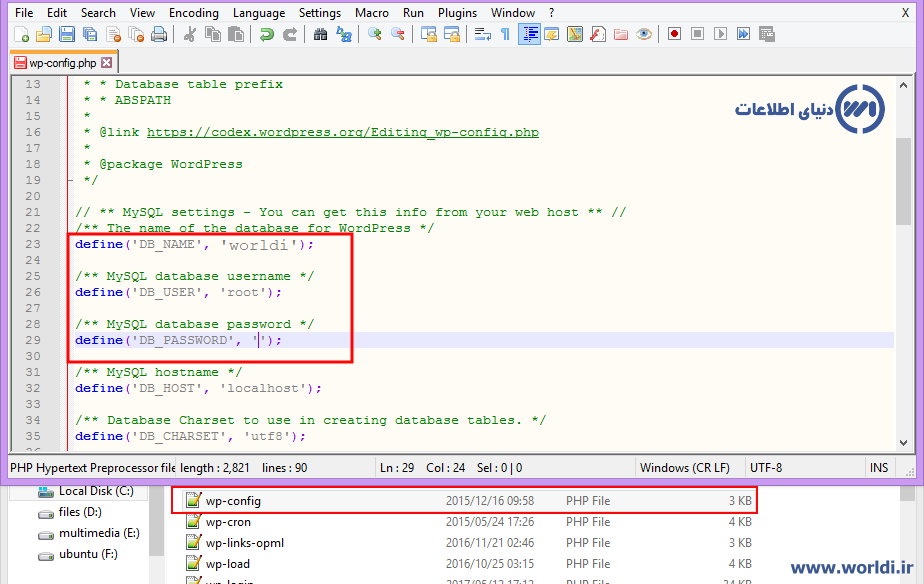Start macro recording with red dot icon
This screenshot has width=924, height=584.
pos(674,34)
